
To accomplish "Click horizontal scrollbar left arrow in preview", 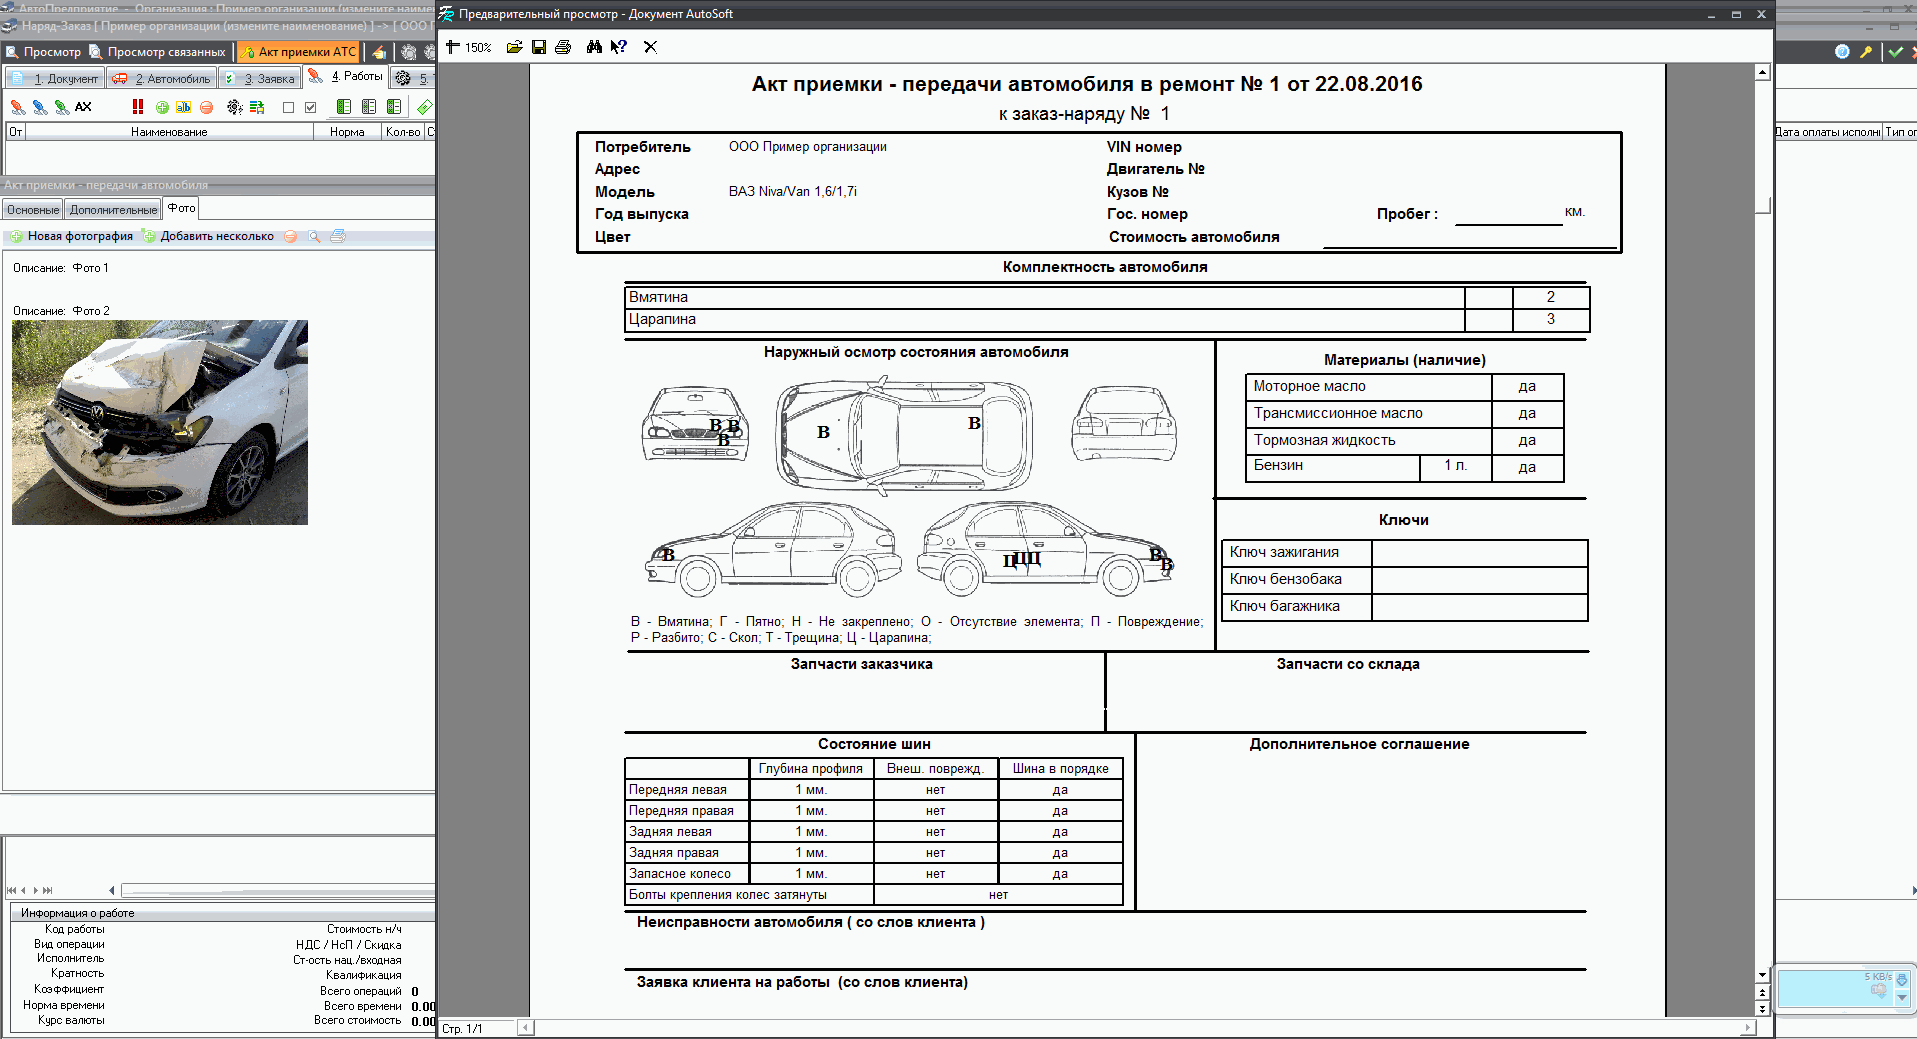I will click(525, 1027).
